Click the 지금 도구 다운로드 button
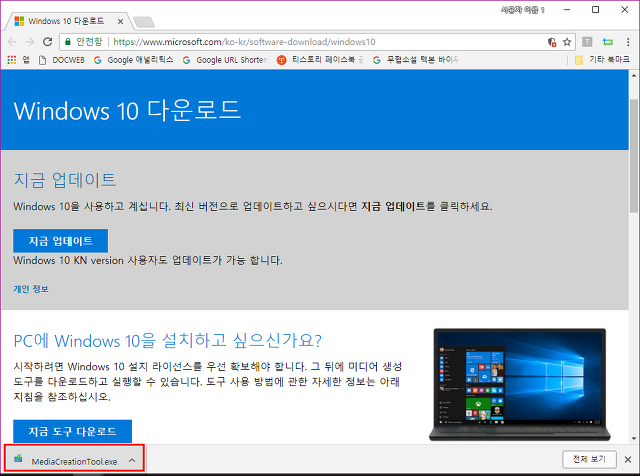640x476 pixels. coord(72,431)
